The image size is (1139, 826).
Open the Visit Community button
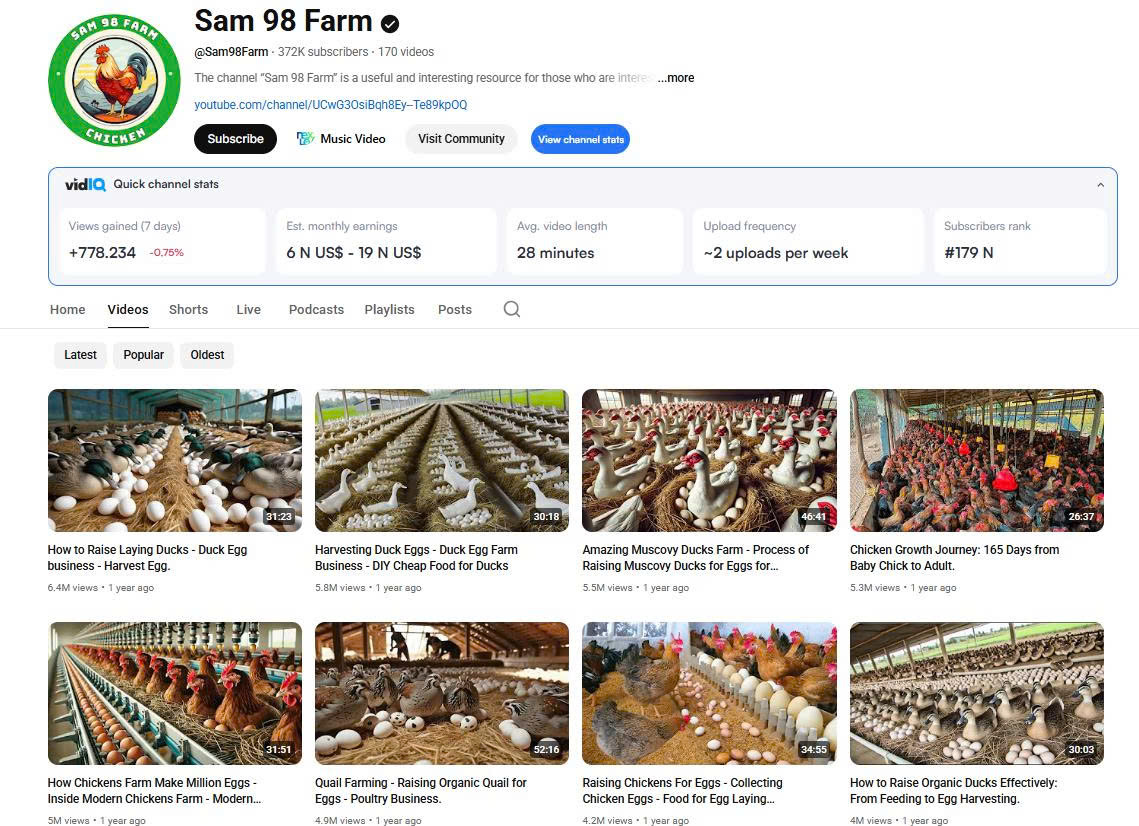click(461, 139)
